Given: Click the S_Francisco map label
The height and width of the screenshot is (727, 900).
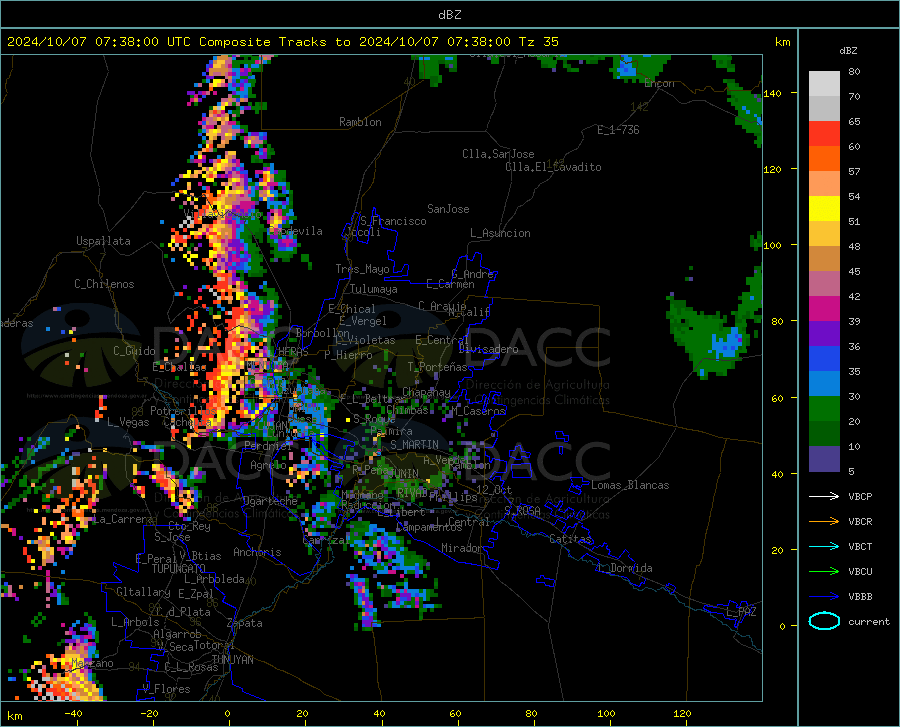Looking at the screenshot, I should pyautogui.click(x=393, y=221).
